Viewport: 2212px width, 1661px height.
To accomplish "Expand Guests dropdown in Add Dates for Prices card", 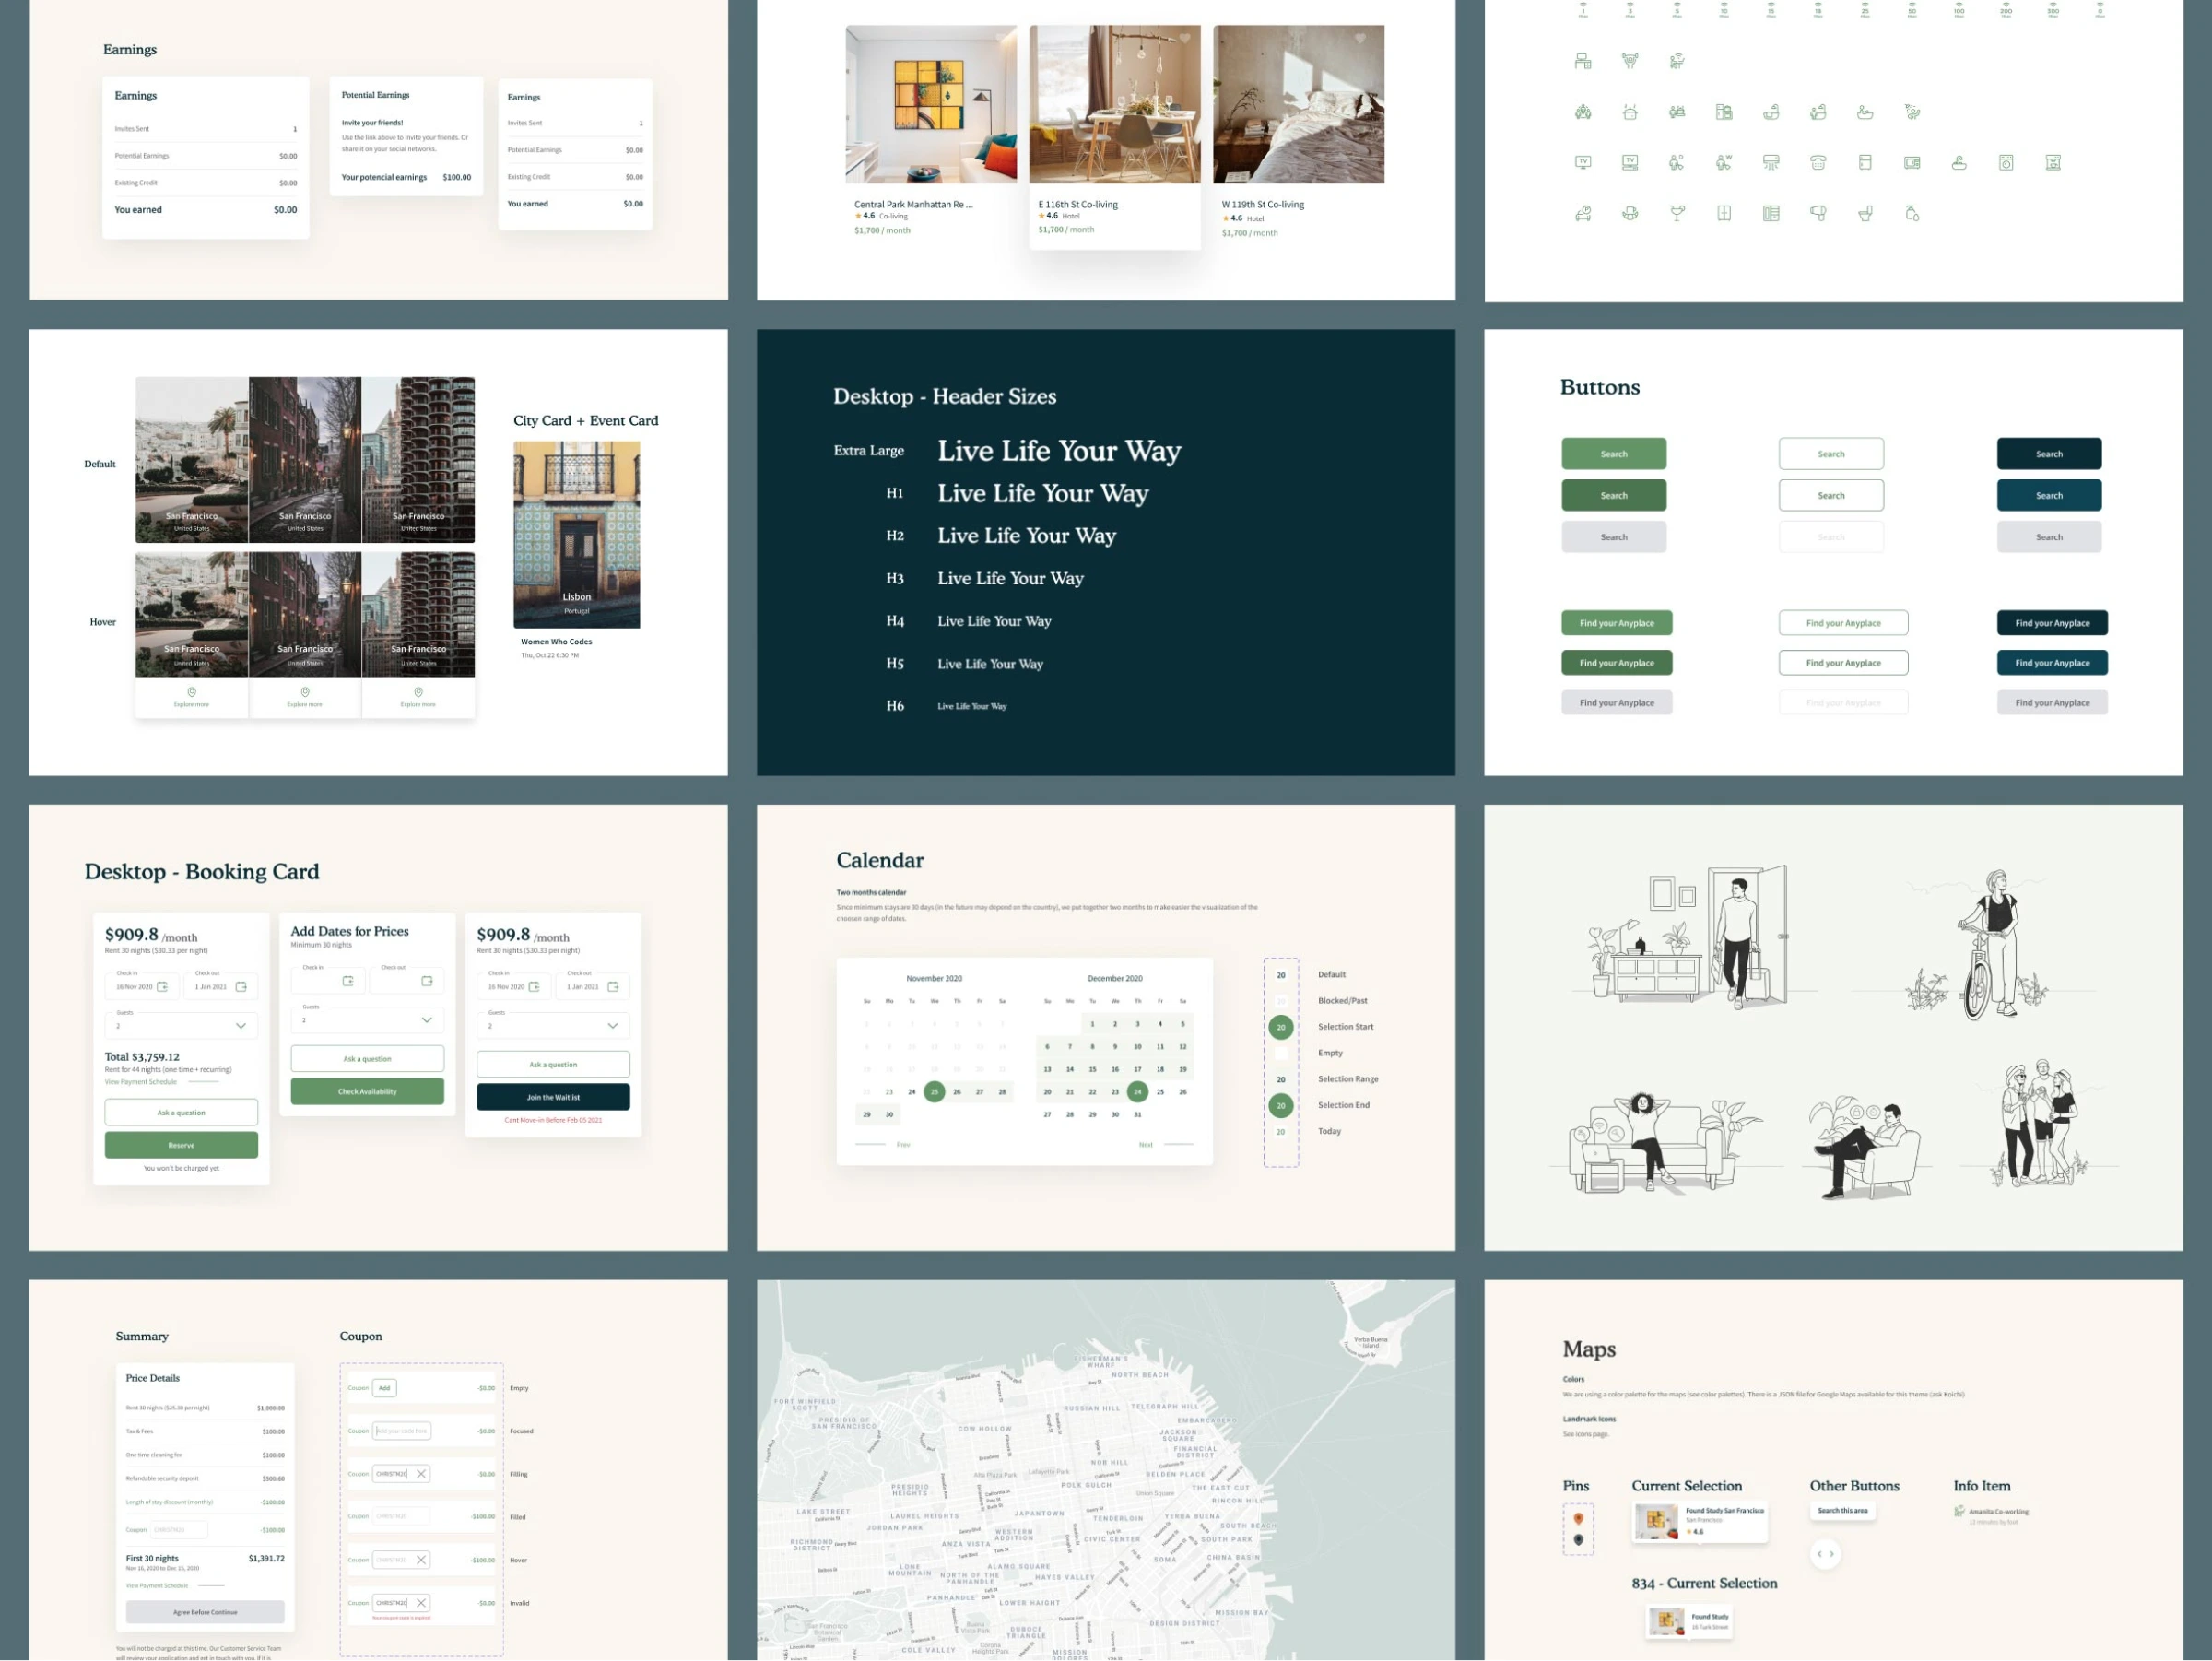I will [427, 1020].
